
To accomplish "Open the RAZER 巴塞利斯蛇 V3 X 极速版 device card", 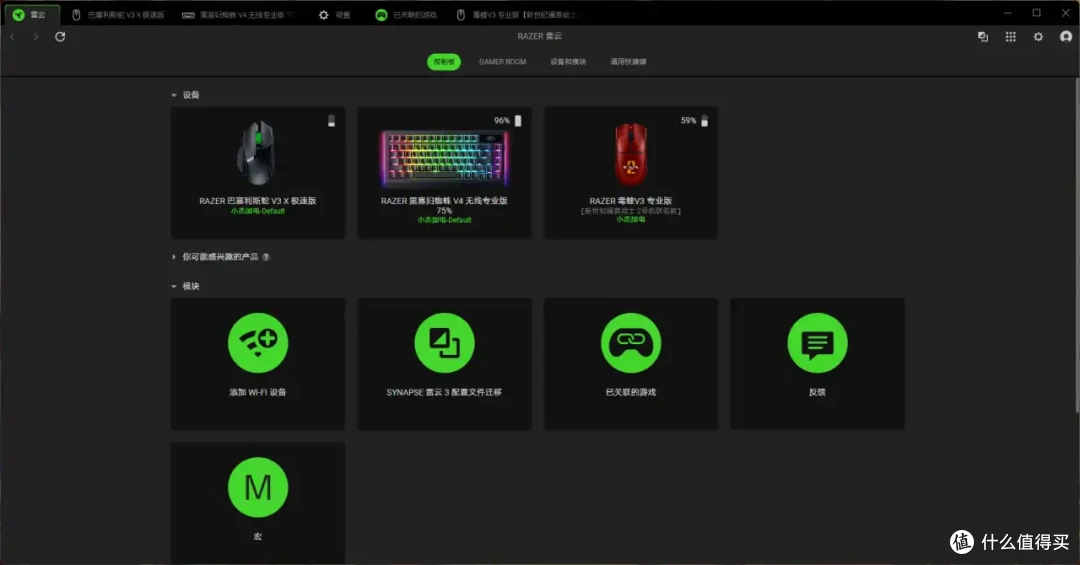I will point(258,172).
